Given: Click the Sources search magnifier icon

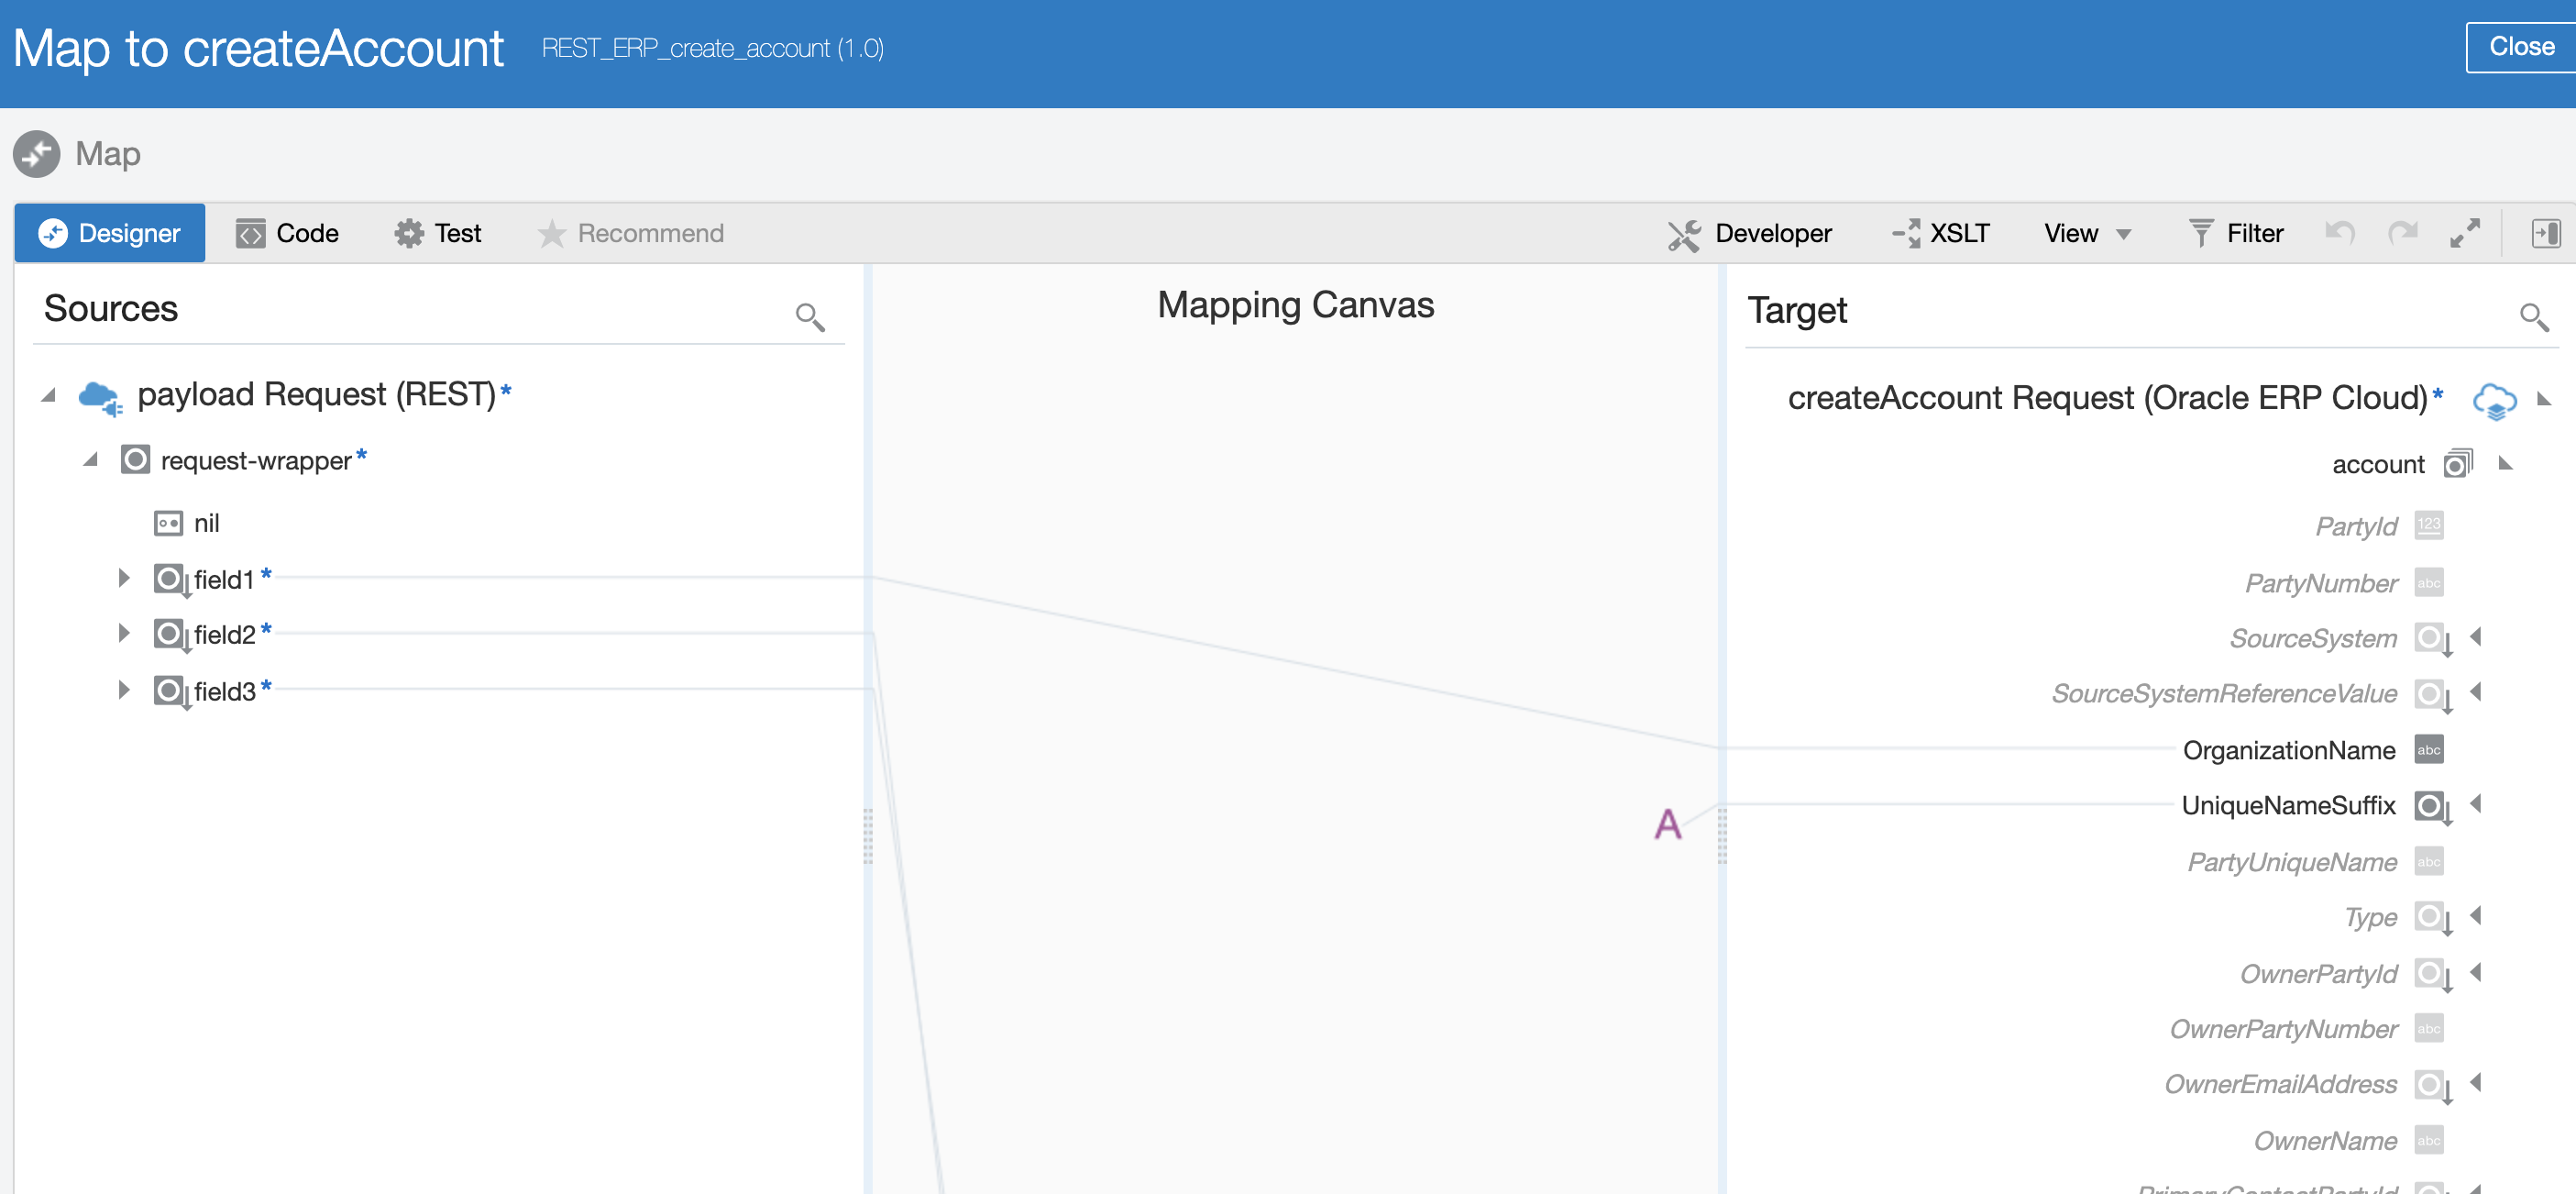Looking at the screenshot, I should [x=809, y=317].
